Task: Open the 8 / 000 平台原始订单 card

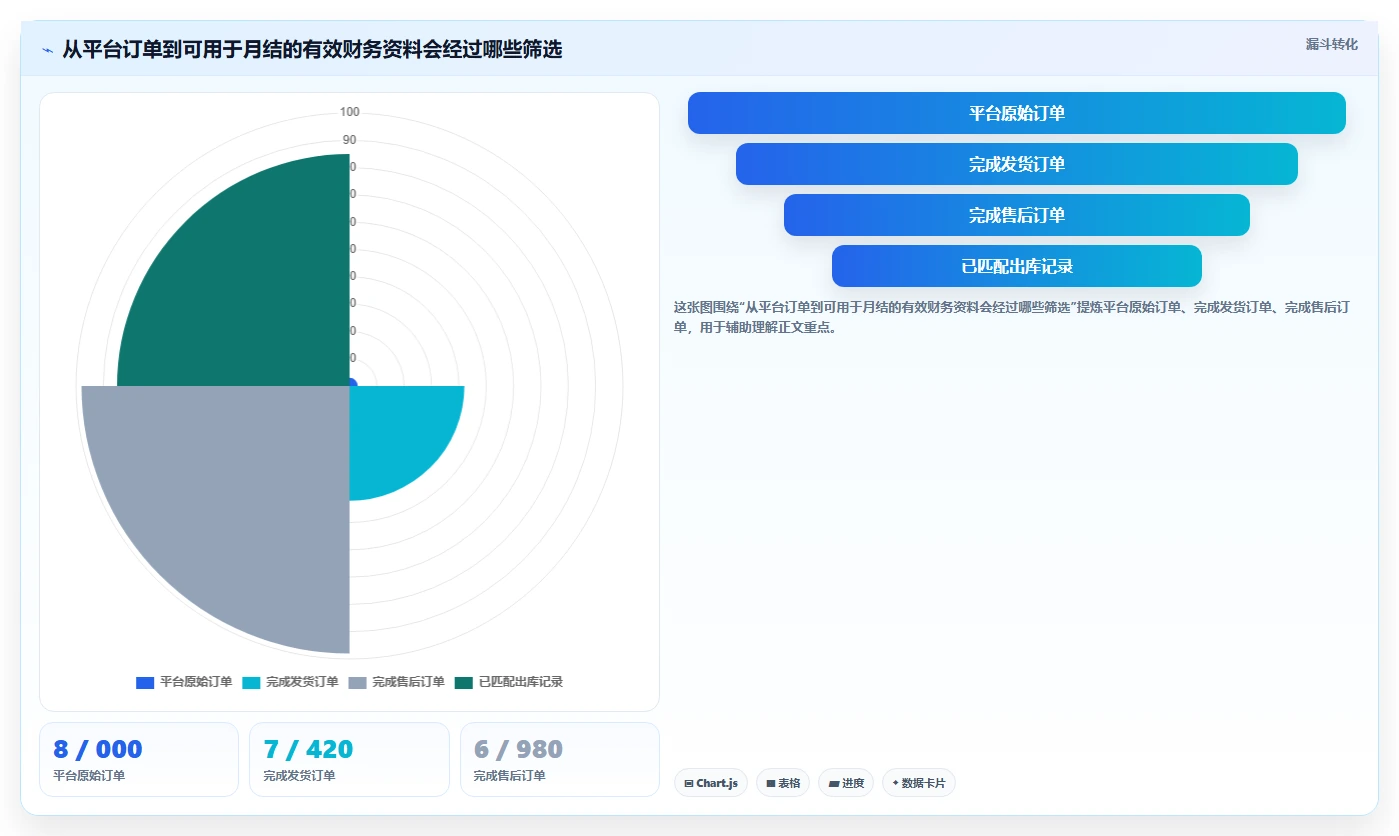Action: point(139,759)
